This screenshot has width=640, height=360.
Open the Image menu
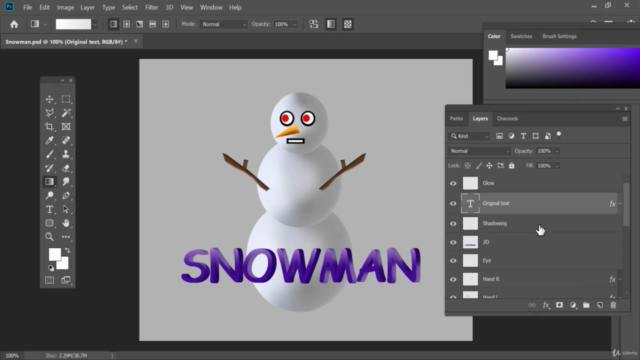[65, 7]
